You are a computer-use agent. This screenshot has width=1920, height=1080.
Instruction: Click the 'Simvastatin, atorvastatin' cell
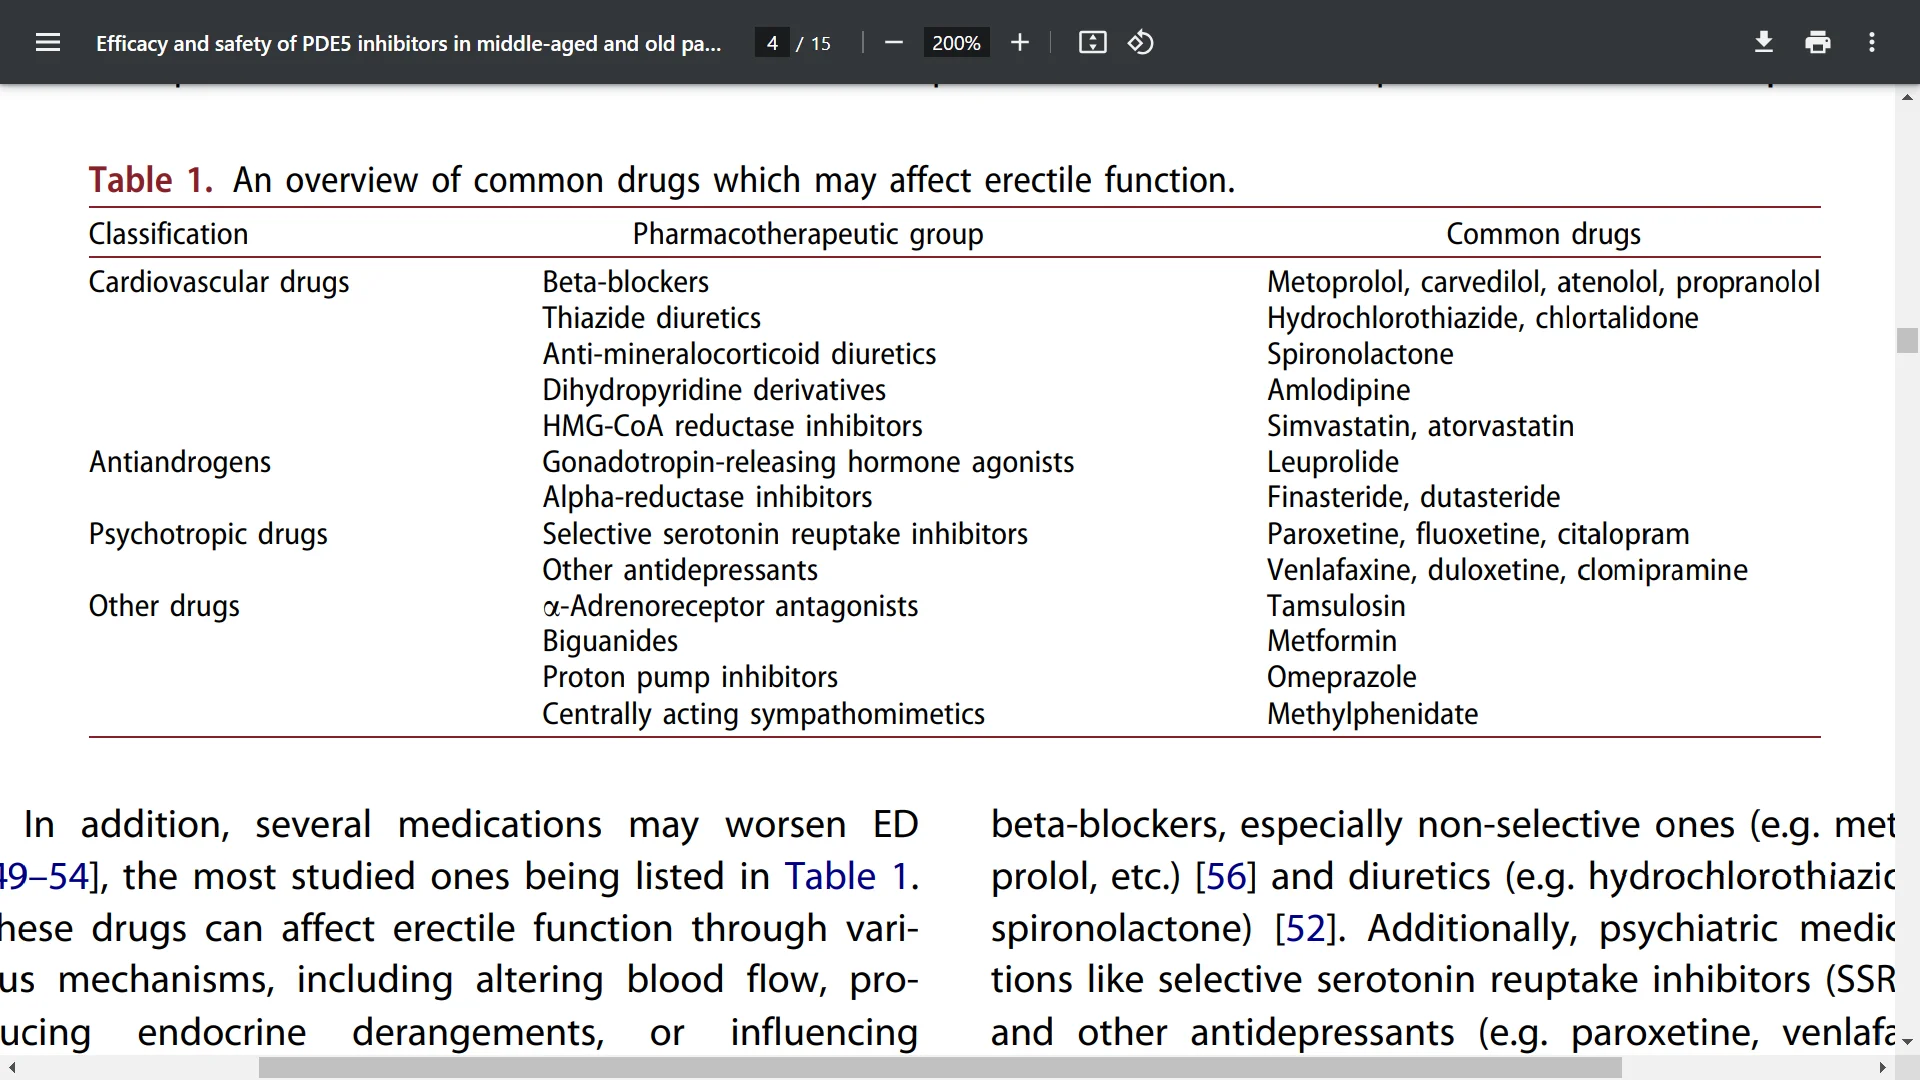1420,426
